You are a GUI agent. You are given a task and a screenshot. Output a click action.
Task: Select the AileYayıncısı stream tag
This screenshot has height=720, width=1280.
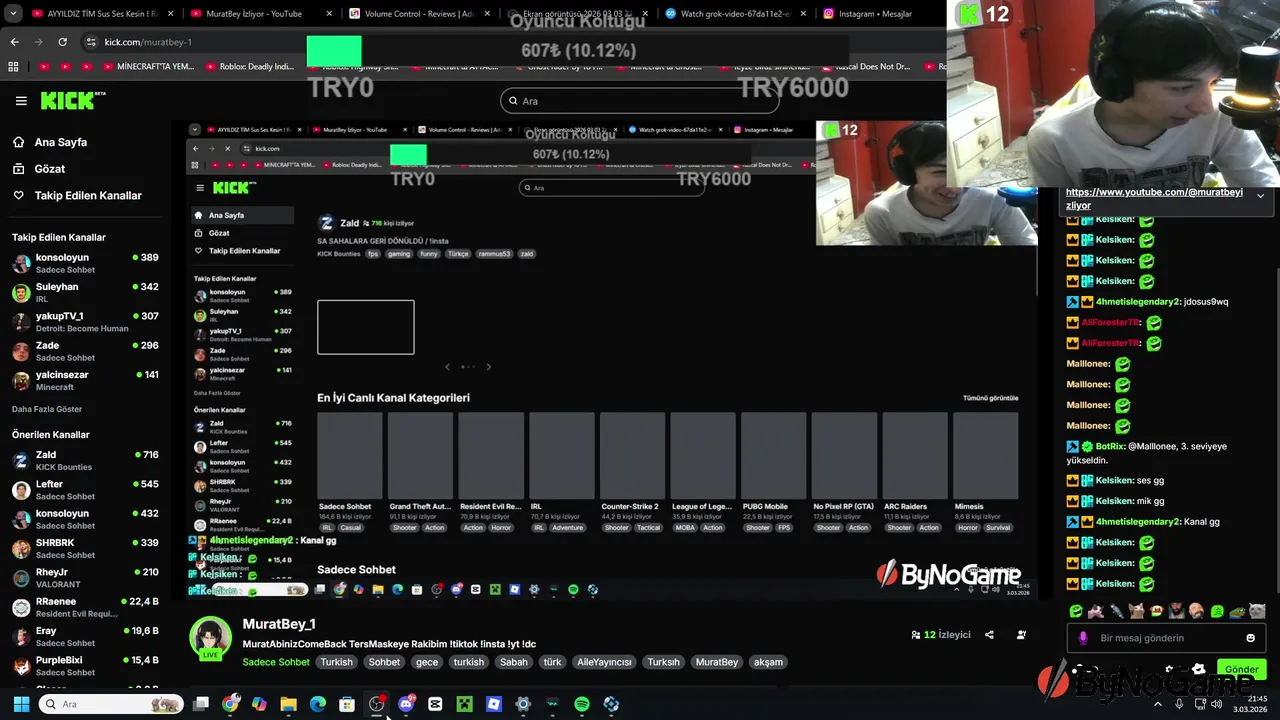(604, 662)
